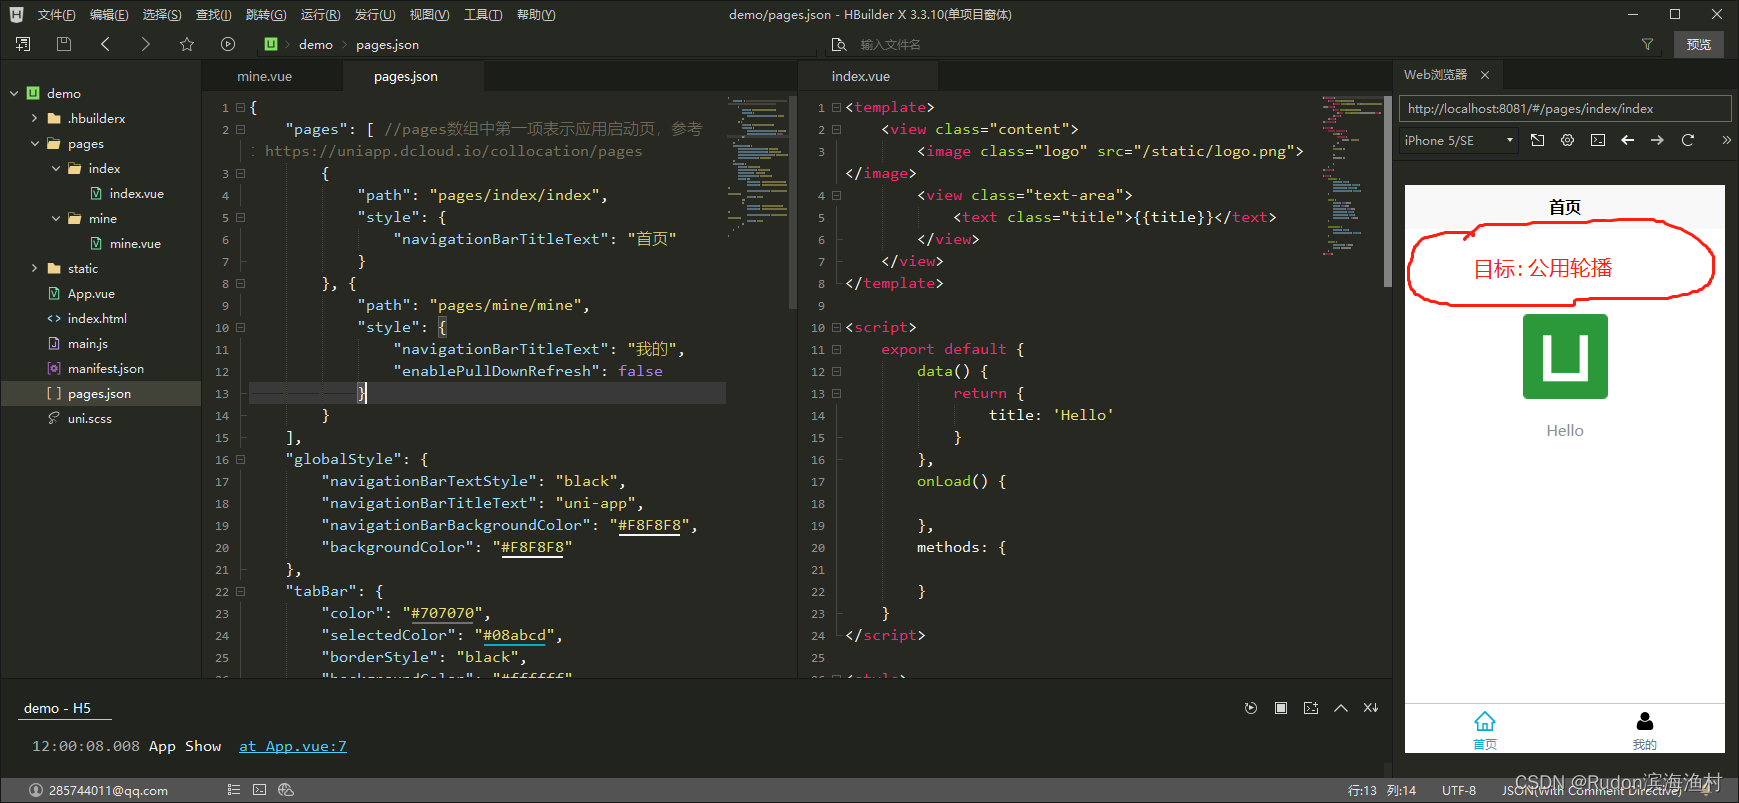Click Web browser back arrow icon
This screenshot has width=1739, height=803.
1628,140
